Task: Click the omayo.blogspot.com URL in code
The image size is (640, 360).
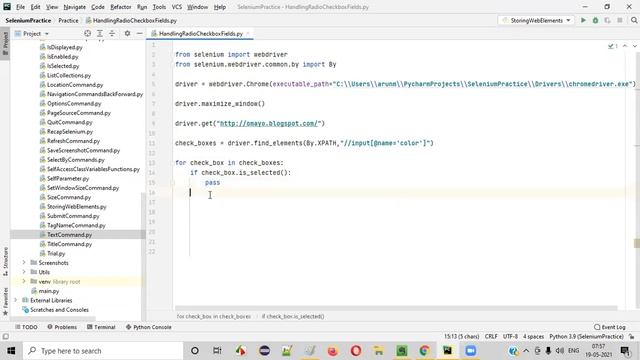Action: [269, 123]
